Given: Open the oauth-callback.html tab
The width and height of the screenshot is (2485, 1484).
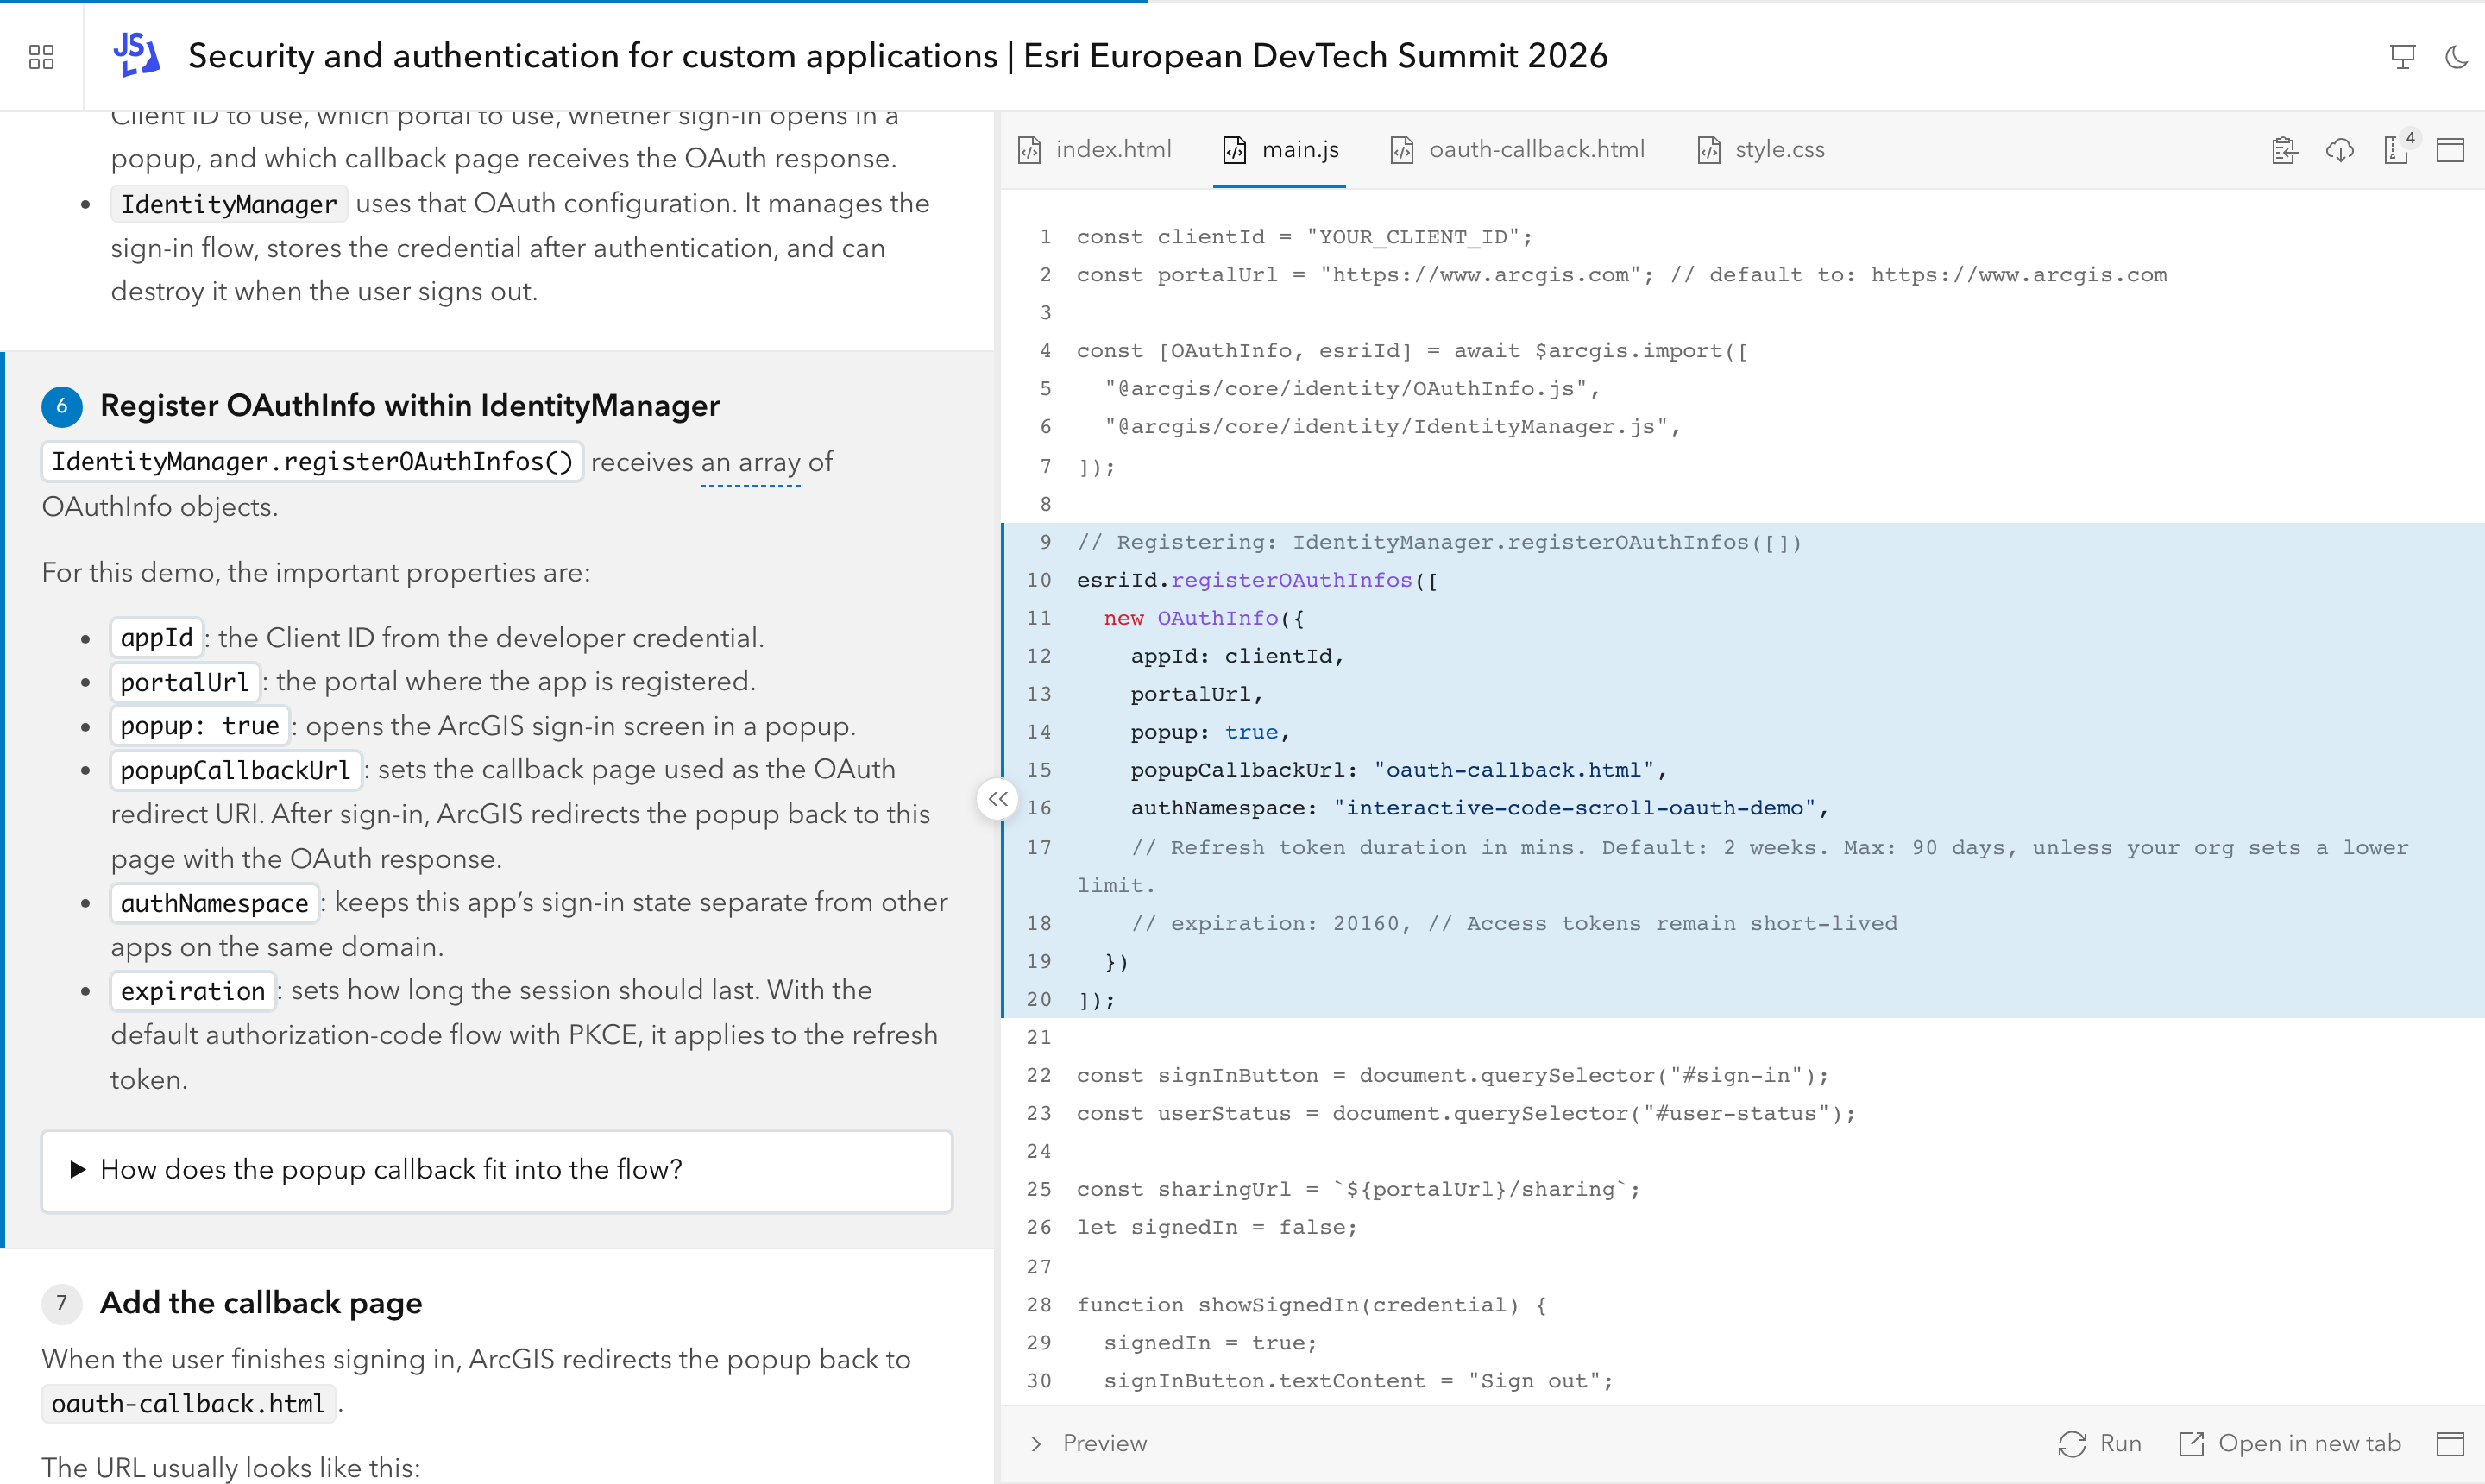Looking at the screenshot, I should [x=1517, y=149].
